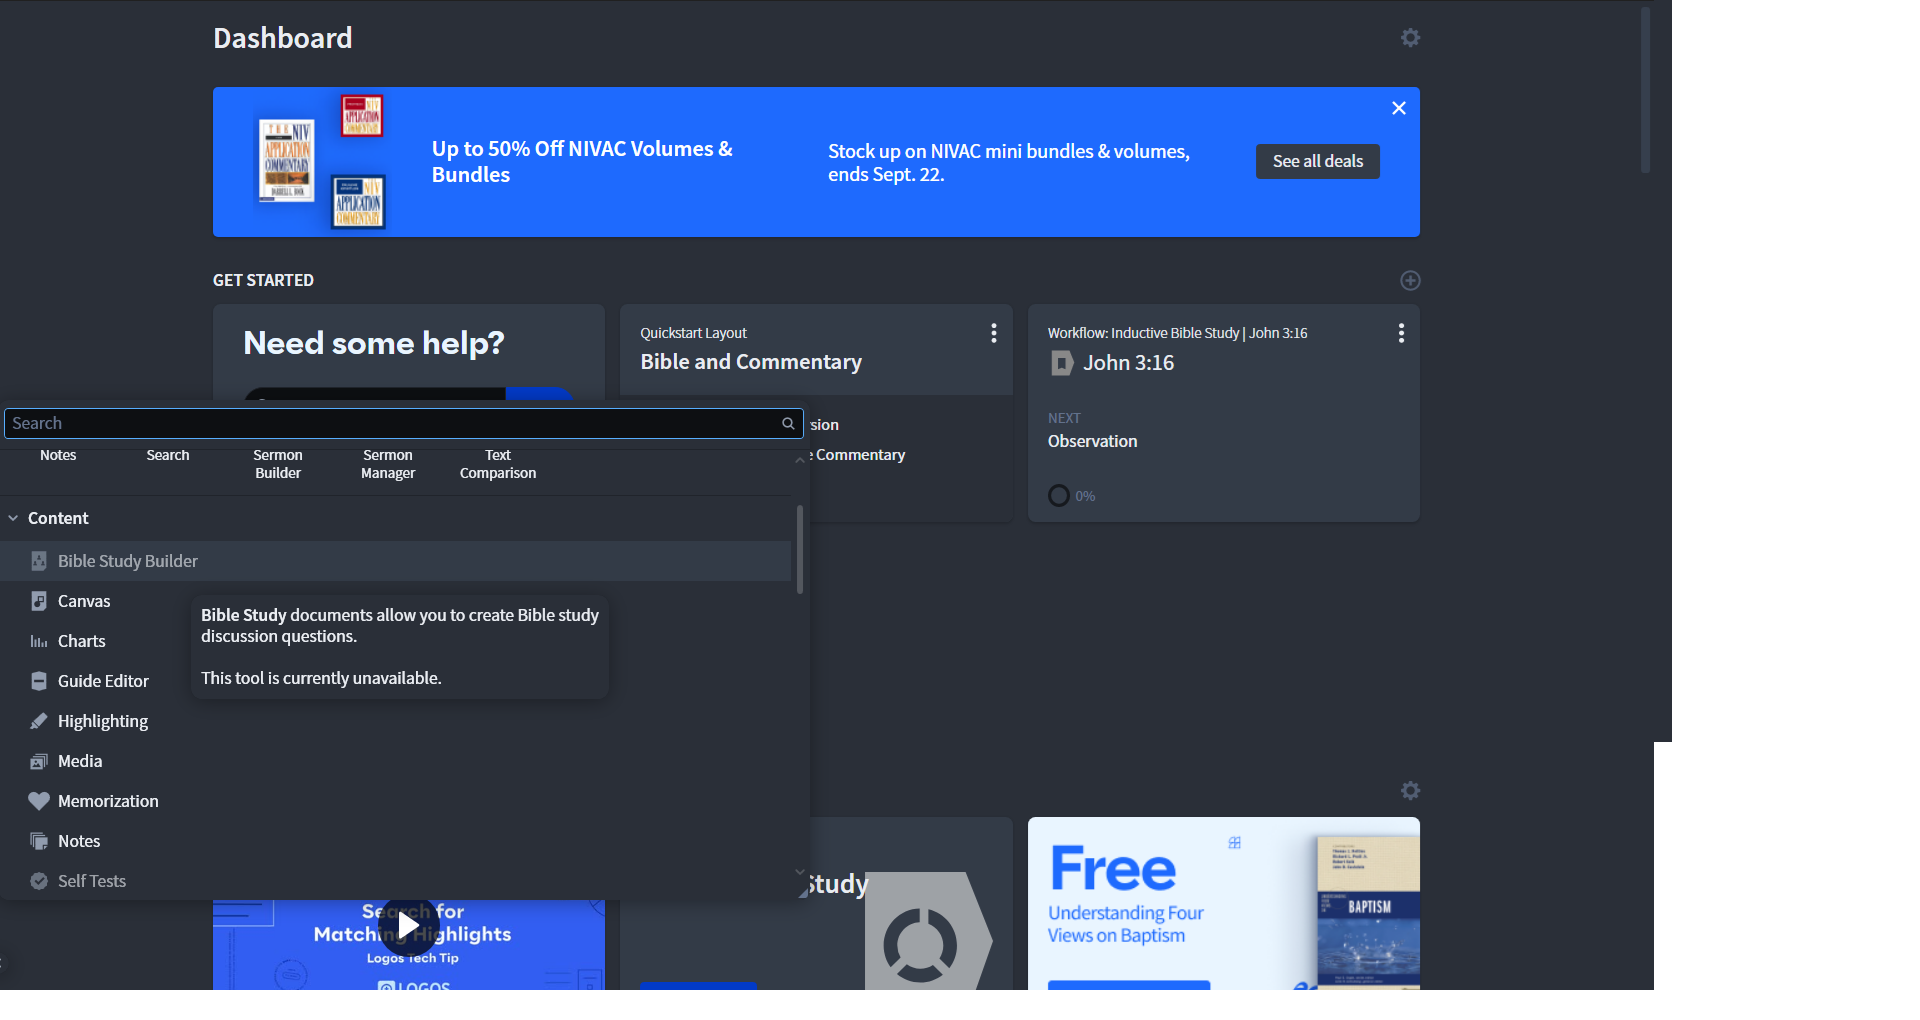Select Bible Study Builder row
This screenshot has width=1920, height=1020.
tap(395, 561)
